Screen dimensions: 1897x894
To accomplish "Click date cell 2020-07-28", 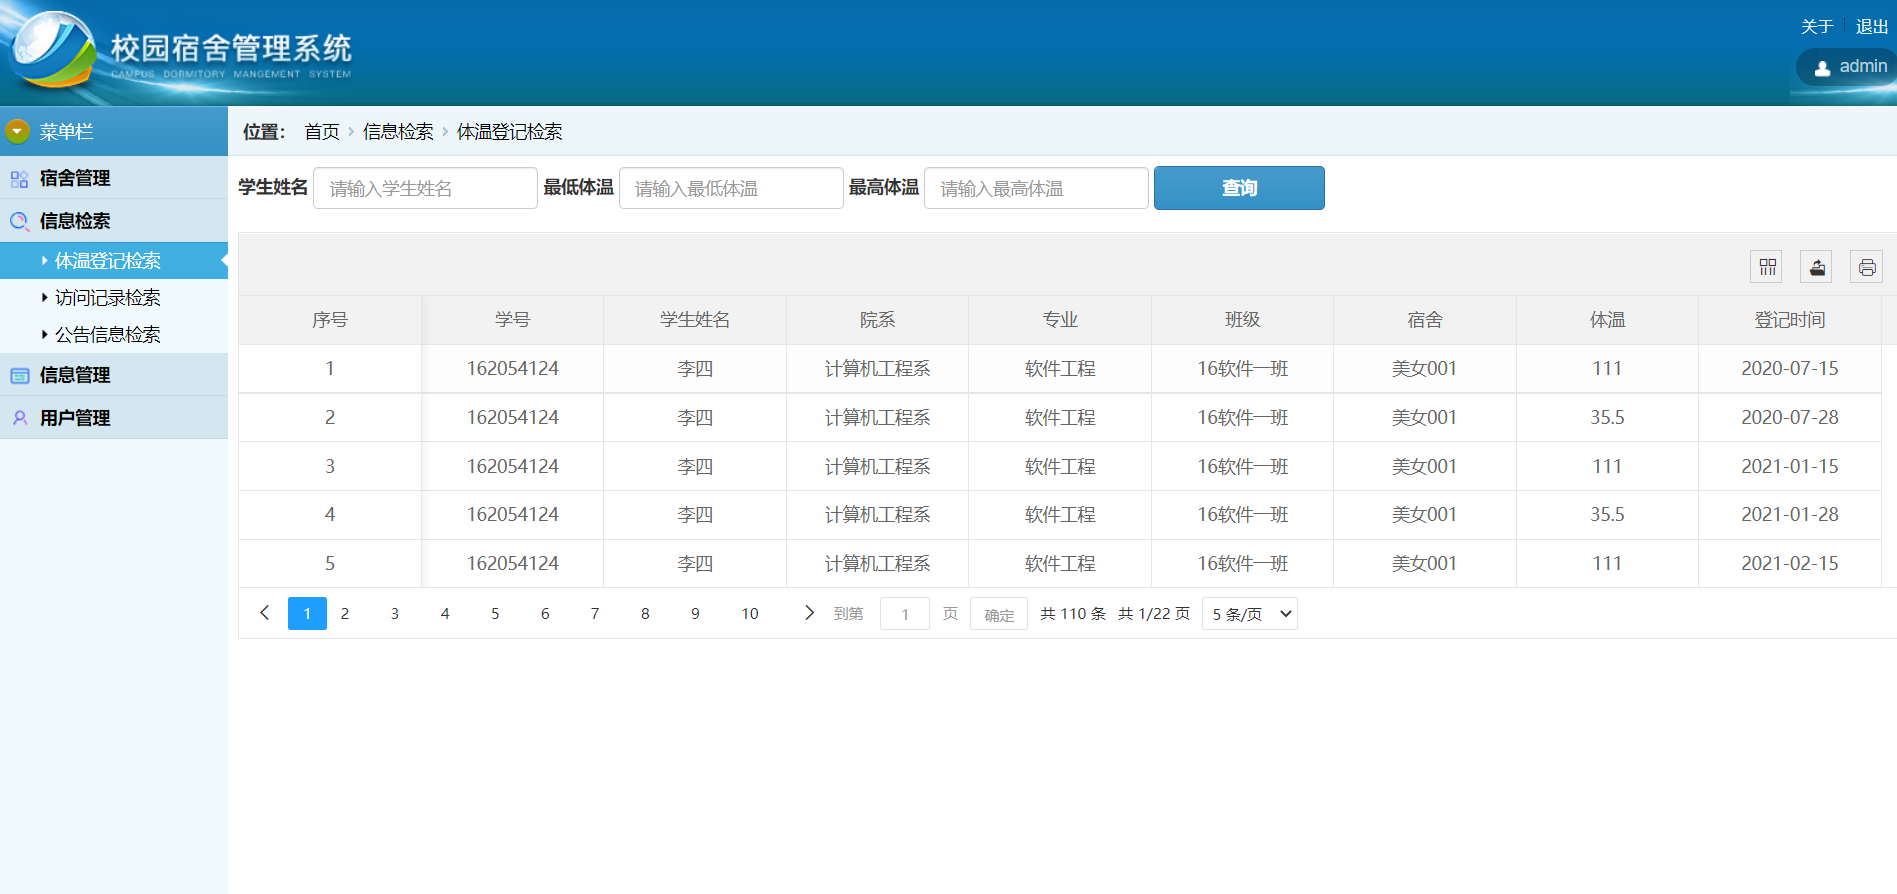I will [1790, 417].
